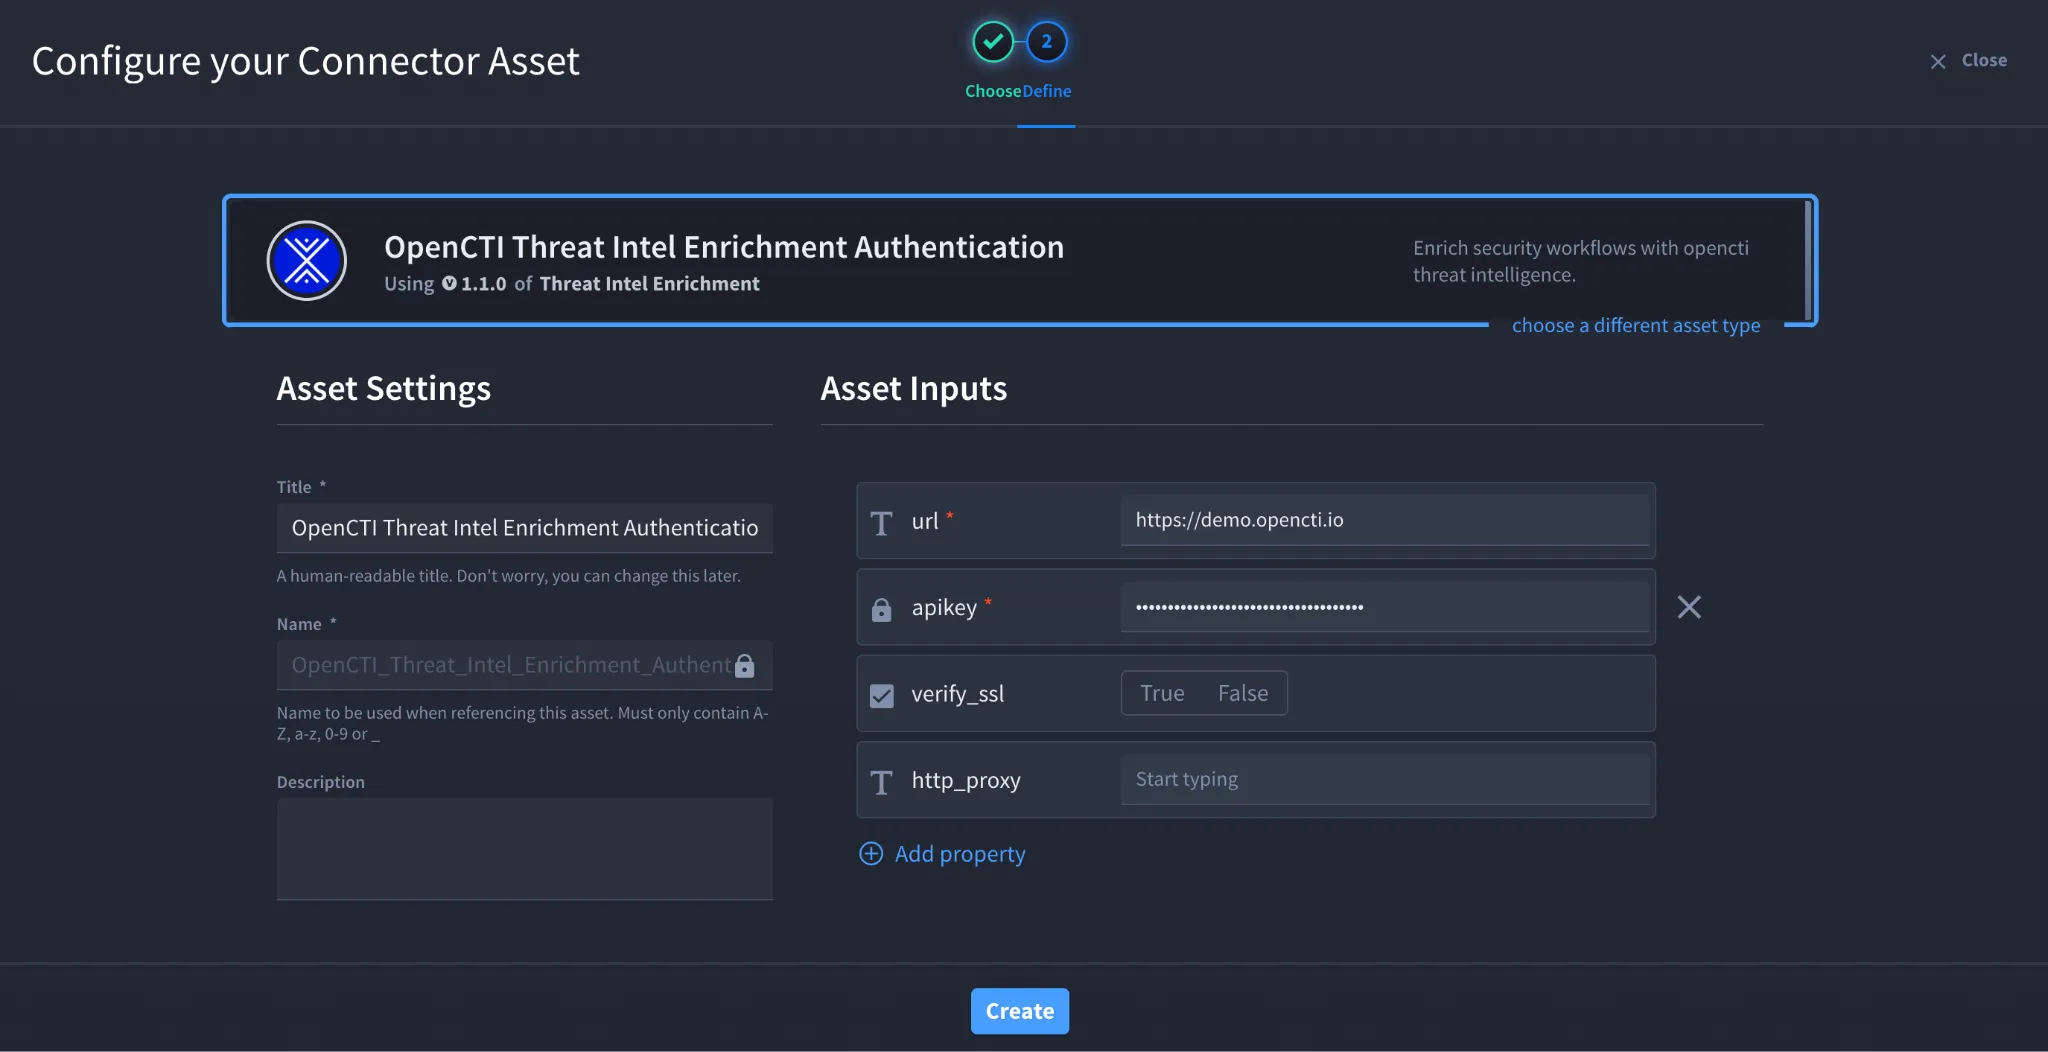Click the text type icon beside http_proxy
Screen dimensions: 2048x1052
point(881,782)
